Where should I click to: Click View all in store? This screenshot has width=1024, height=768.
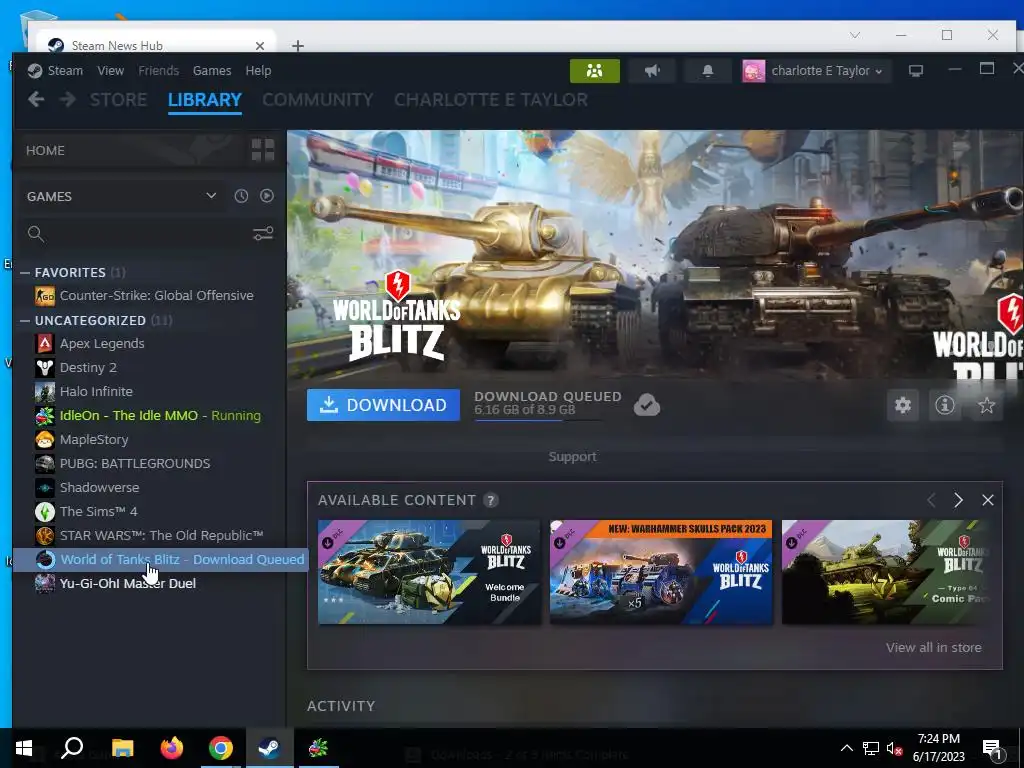coord(933,647)
